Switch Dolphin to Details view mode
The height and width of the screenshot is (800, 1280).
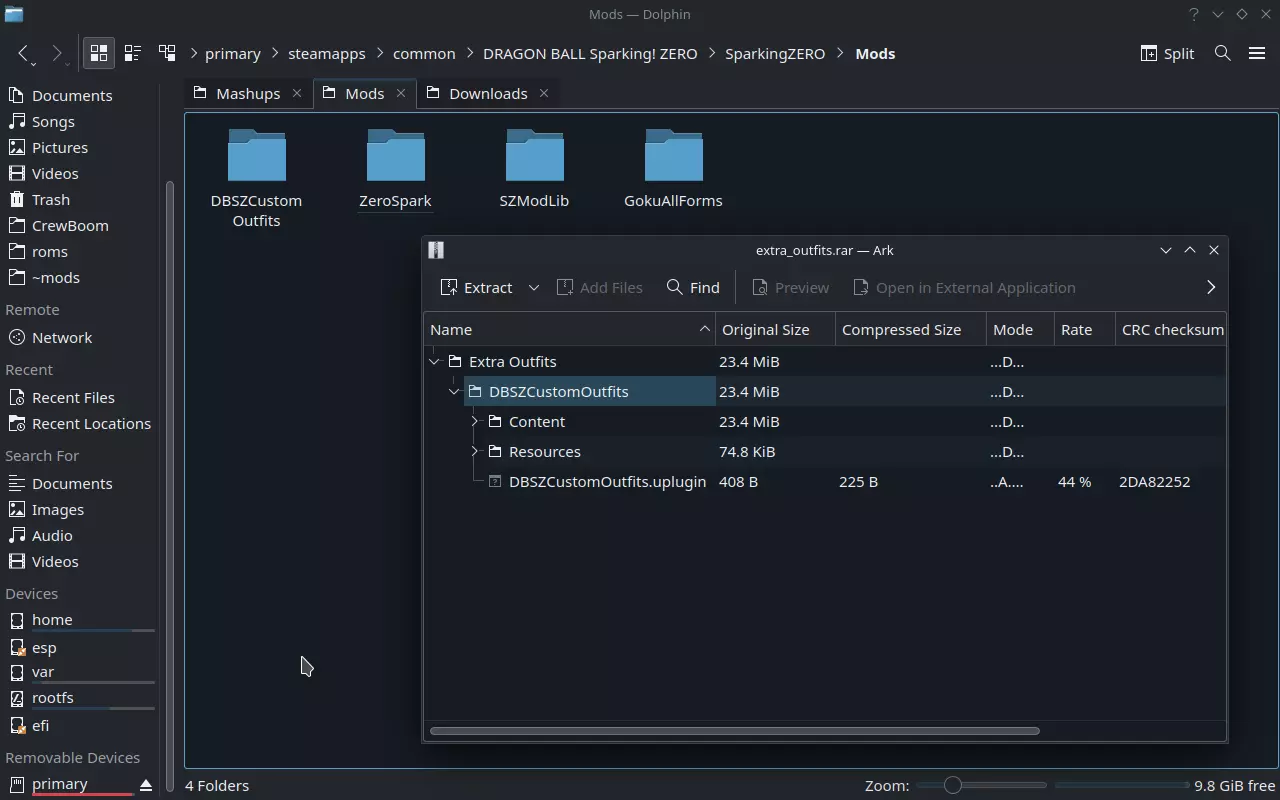click(x=166, y=53)
